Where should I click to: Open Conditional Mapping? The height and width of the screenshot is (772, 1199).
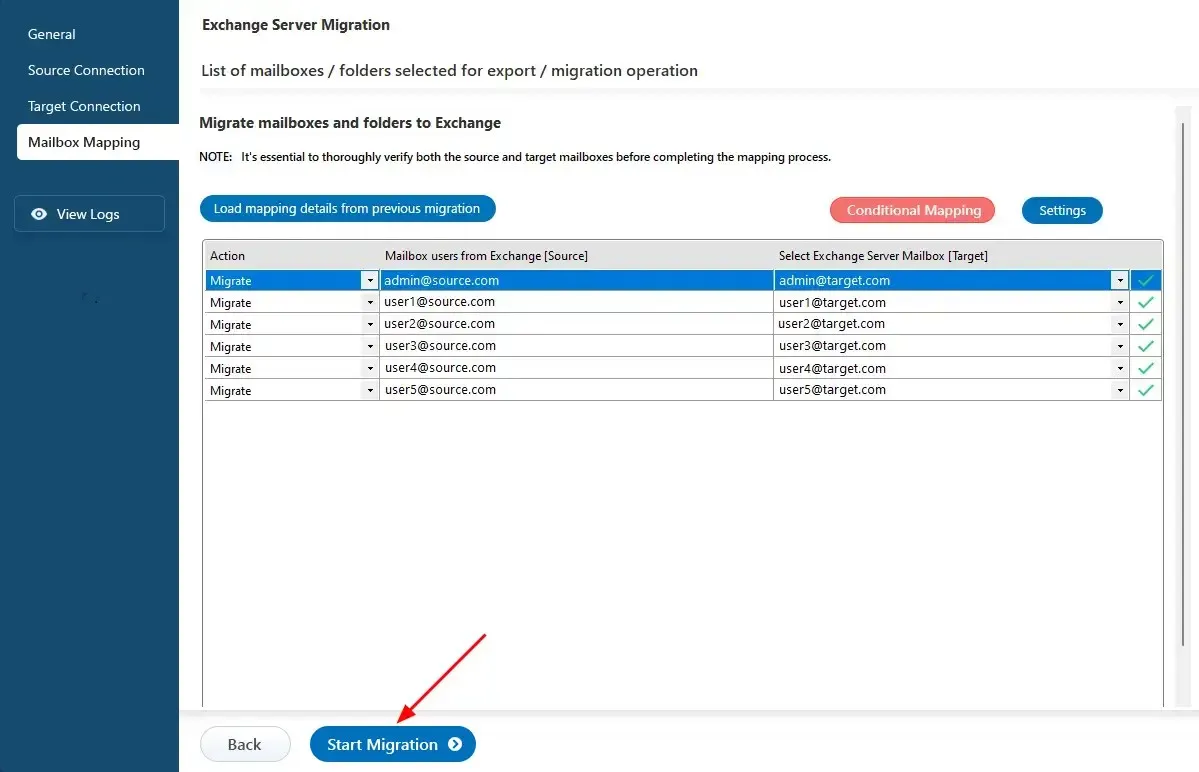[912, 210]
